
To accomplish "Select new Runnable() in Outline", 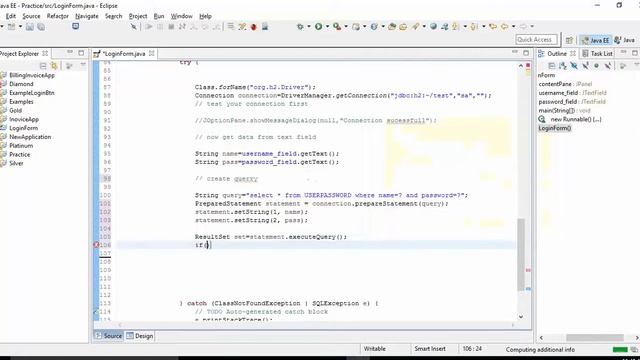I will (x=576, y=119).
